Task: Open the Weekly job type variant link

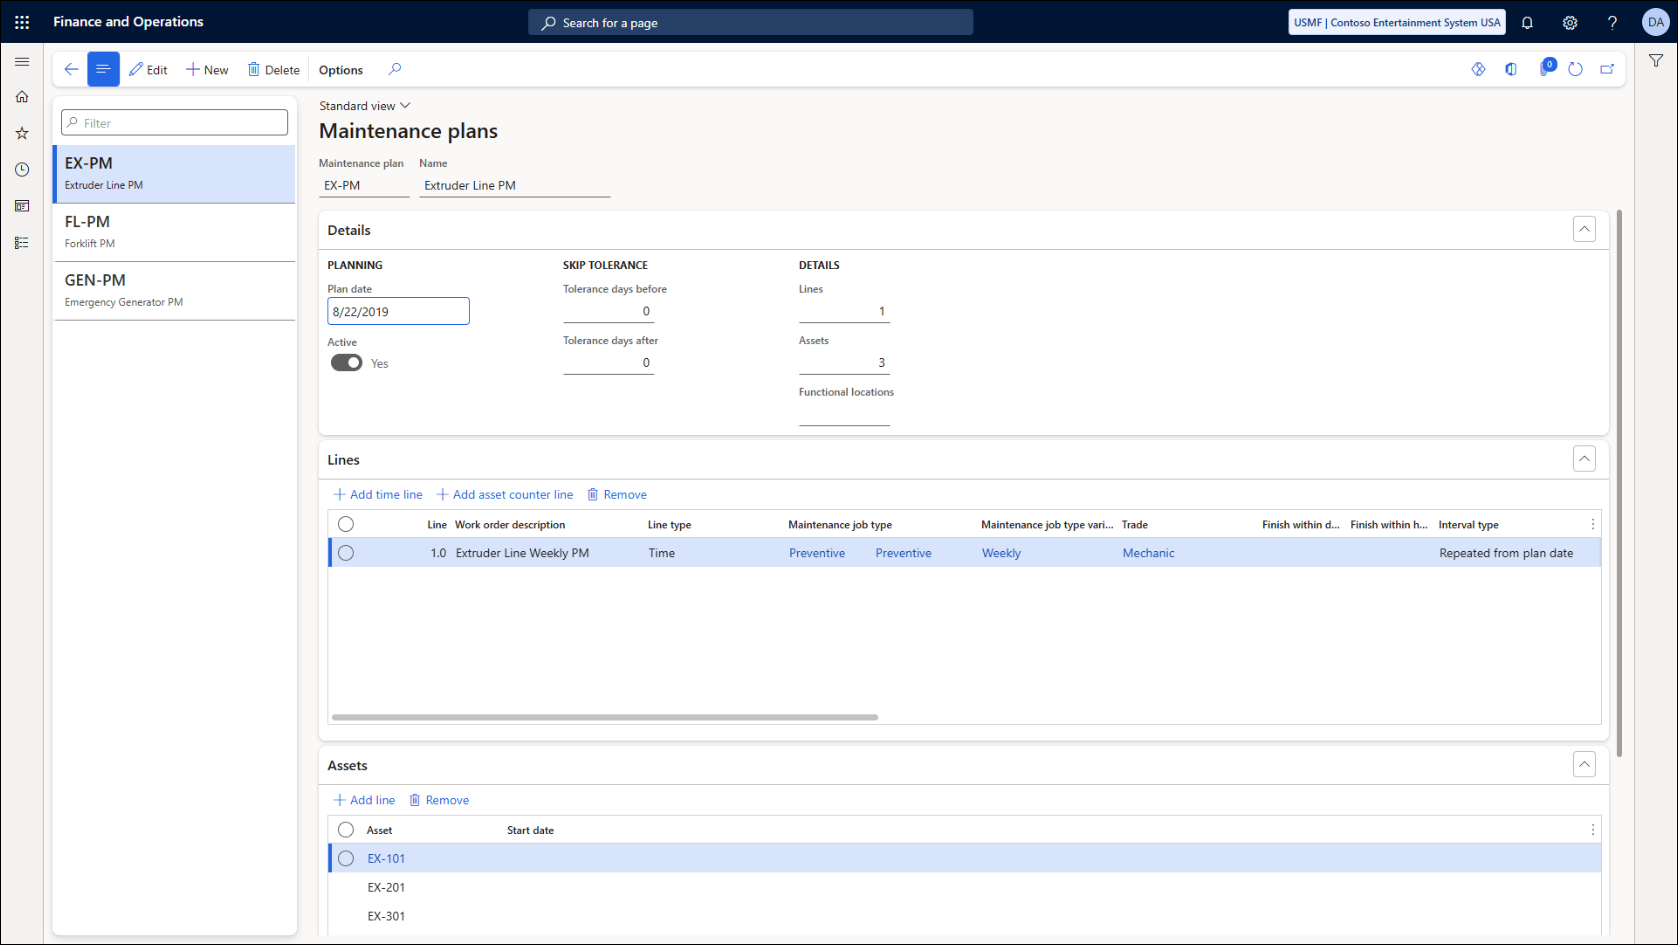Action: pyautogui.click(x=1001, y=553)
